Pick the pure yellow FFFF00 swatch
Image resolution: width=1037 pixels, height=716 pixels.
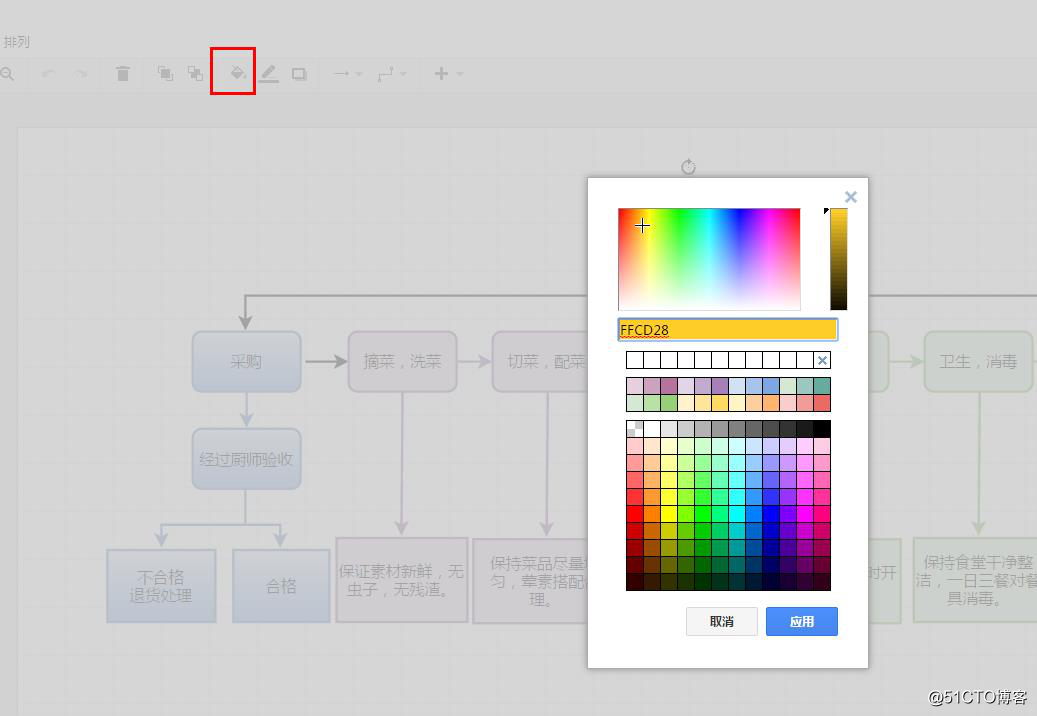coord(669,514)
